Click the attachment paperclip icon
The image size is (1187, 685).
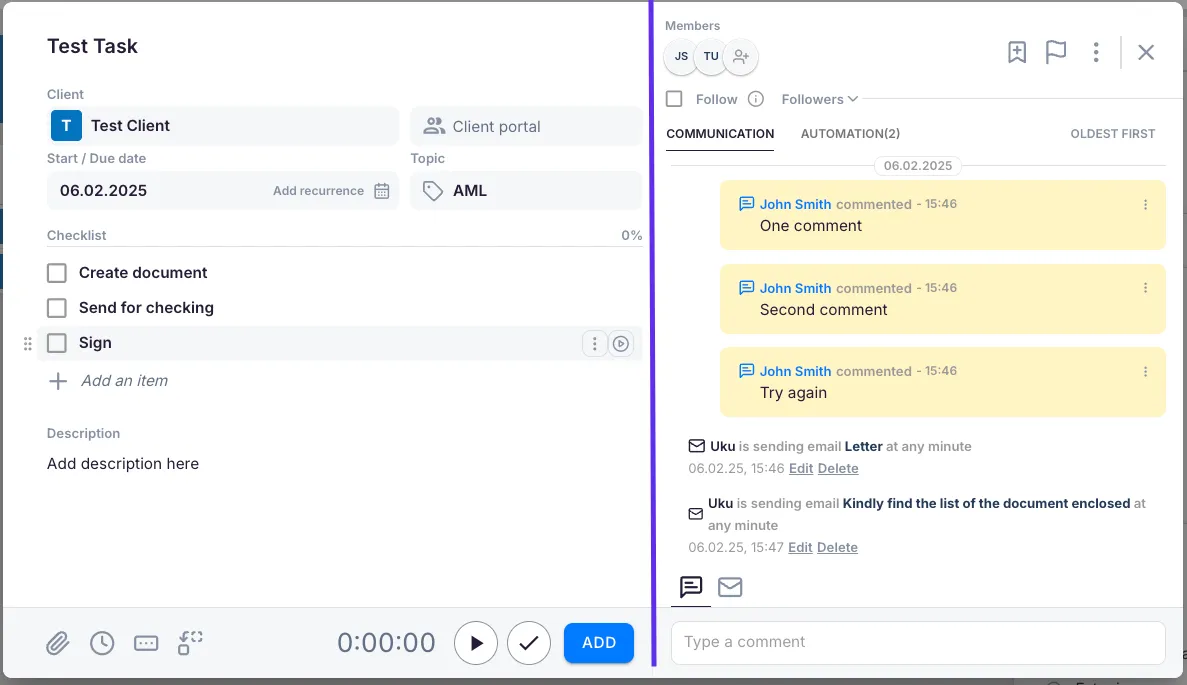tap(58, 643)
